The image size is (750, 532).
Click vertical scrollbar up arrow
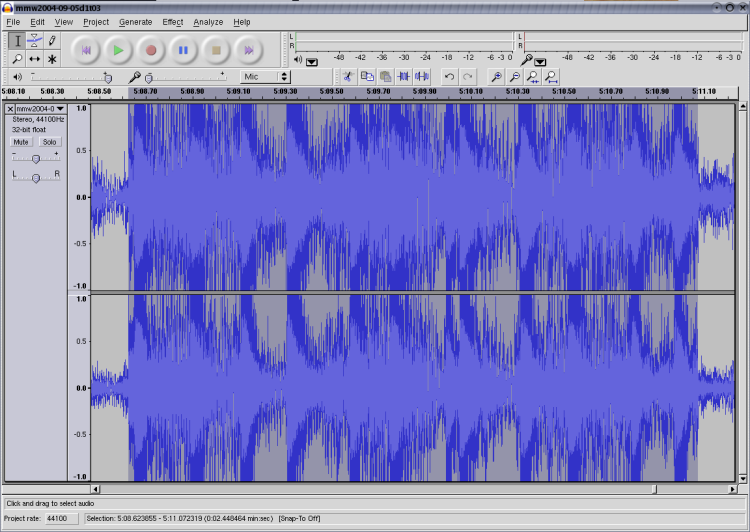(742, 106)
